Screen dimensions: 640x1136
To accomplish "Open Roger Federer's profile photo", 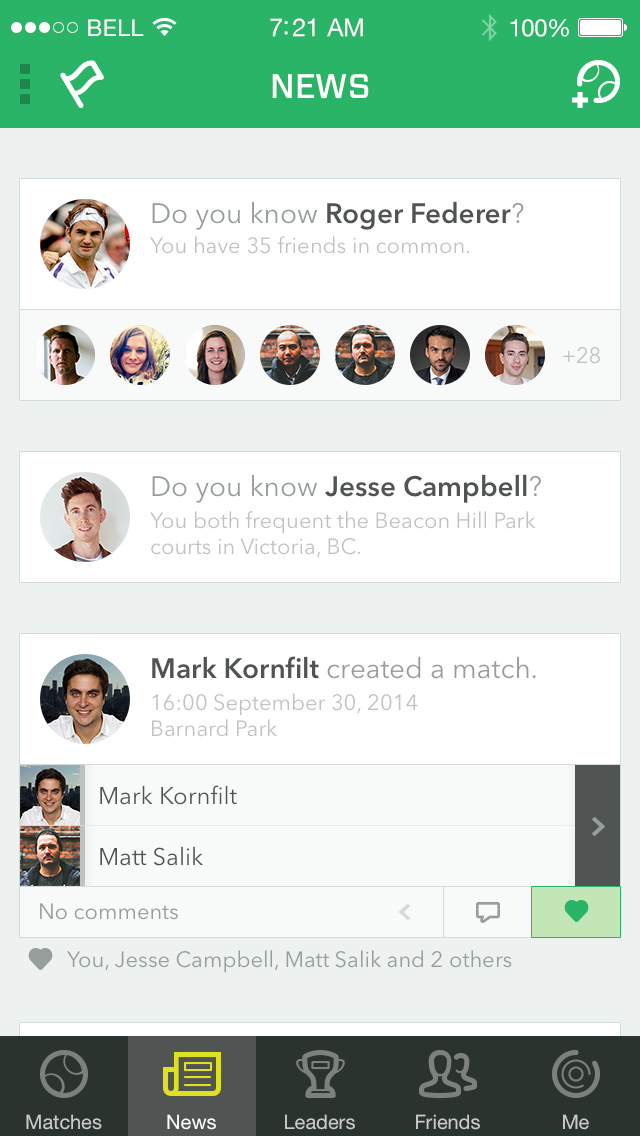I will tap(85, 244).
